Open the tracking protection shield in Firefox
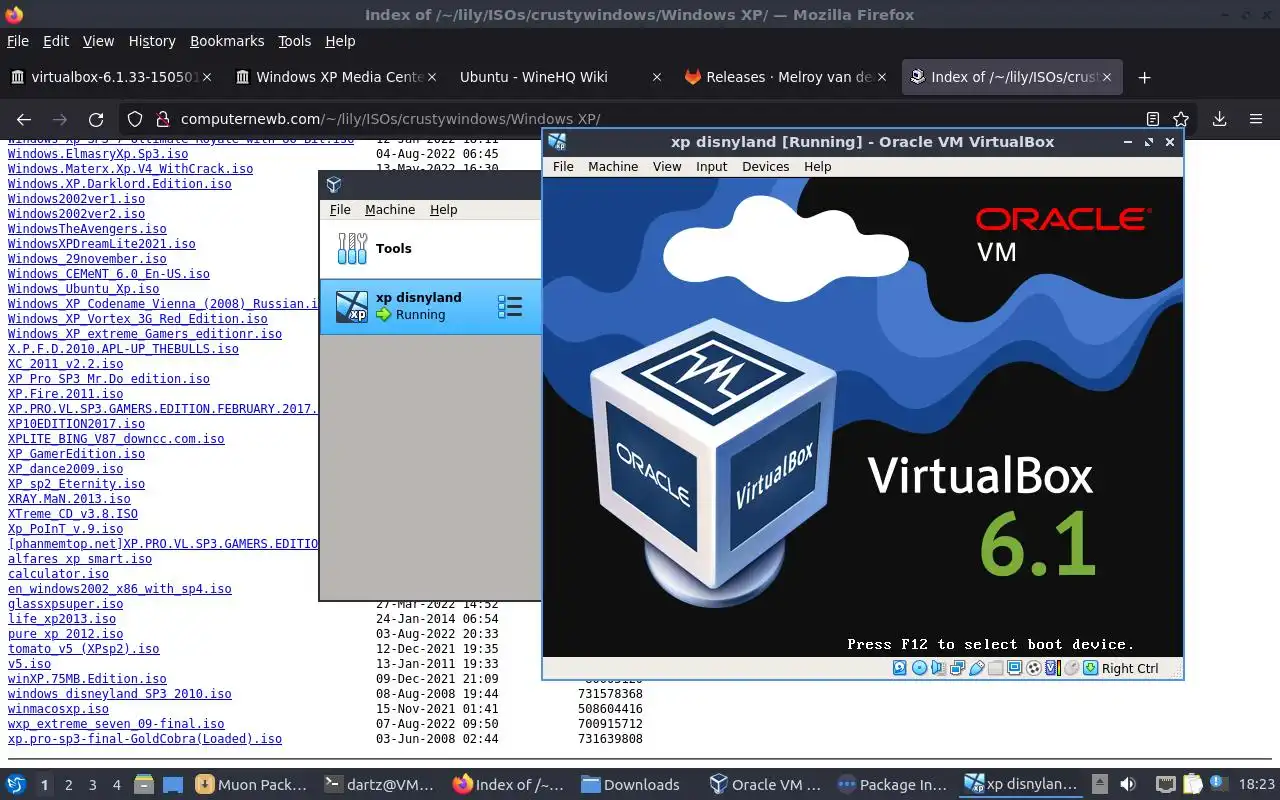 coord(136,119)
